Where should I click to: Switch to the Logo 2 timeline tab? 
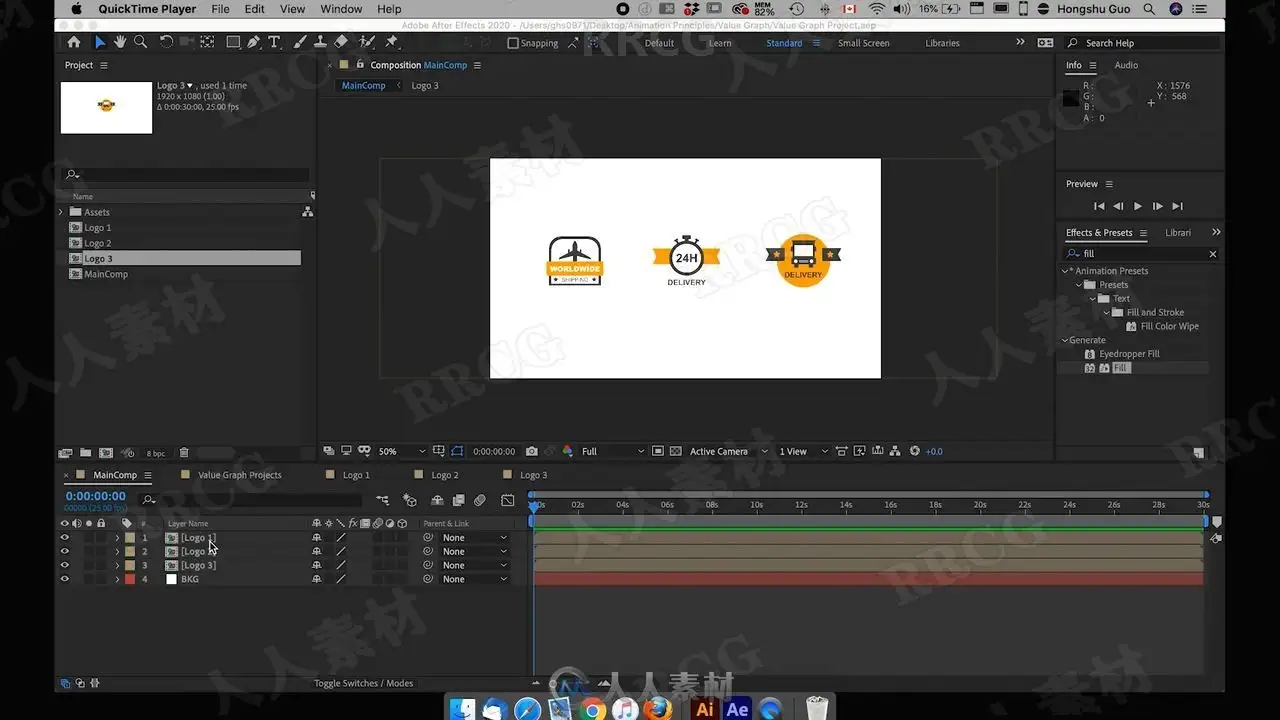[x=444, y=475]
